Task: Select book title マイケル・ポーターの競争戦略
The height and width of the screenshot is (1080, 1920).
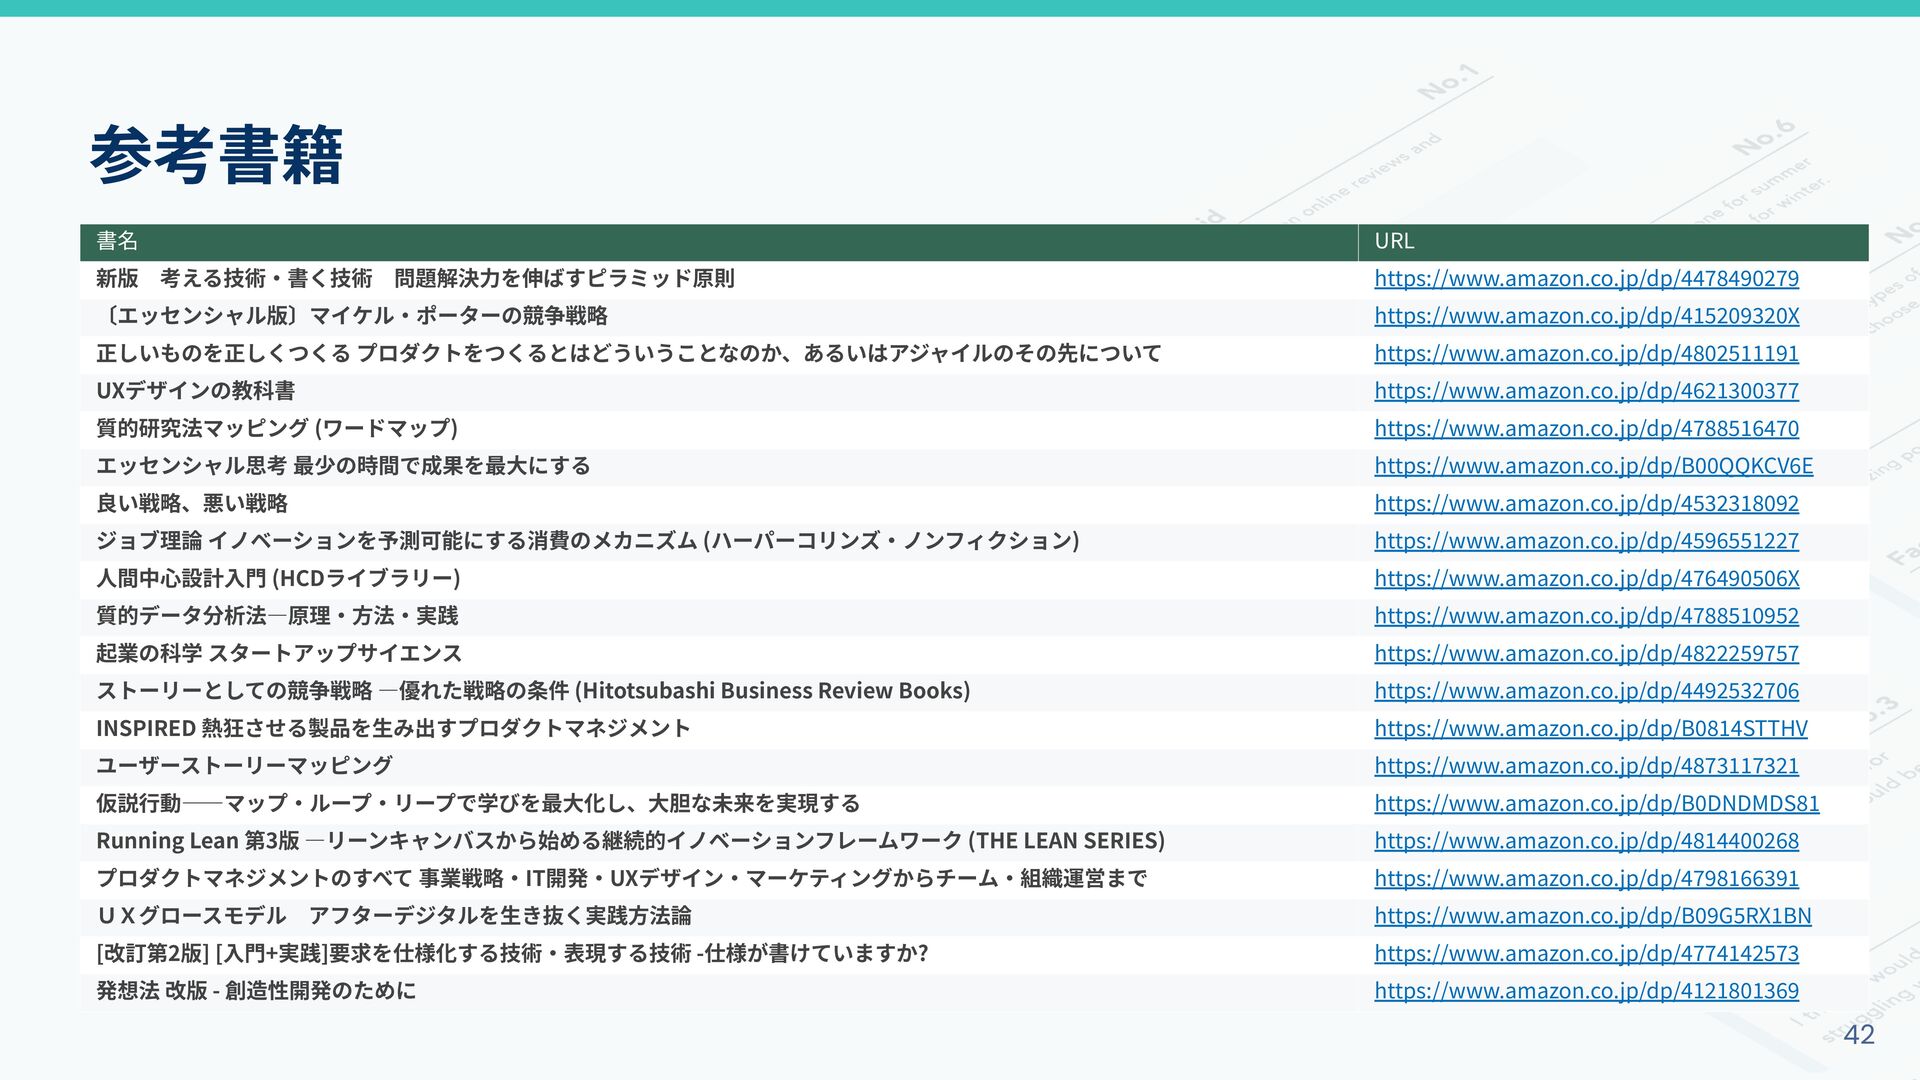Action: coord(352,316)
